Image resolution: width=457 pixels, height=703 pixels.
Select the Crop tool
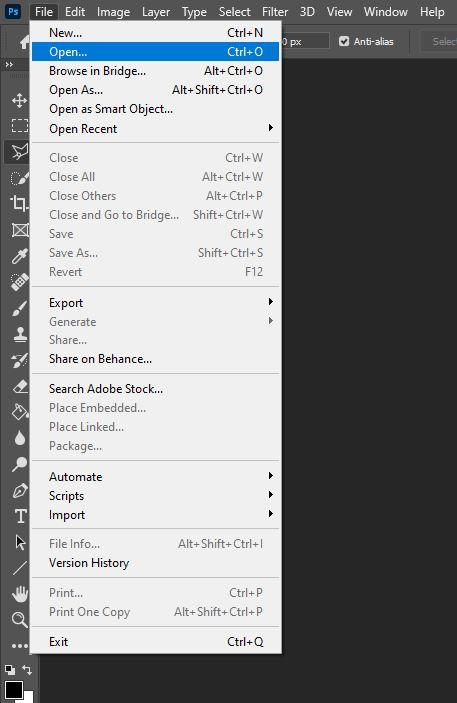coord(19,204)
